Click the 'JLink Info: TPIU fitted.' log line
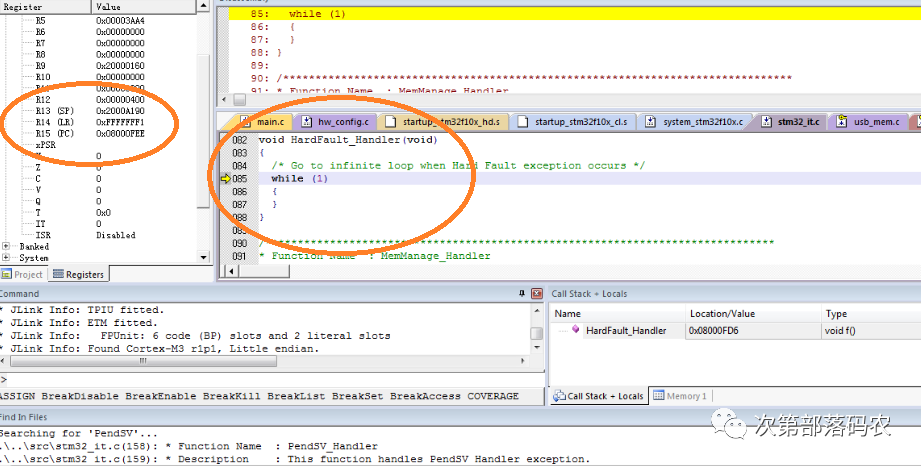Screen dimensions: 921x466 pyautogui.click(x=82, y=310)
